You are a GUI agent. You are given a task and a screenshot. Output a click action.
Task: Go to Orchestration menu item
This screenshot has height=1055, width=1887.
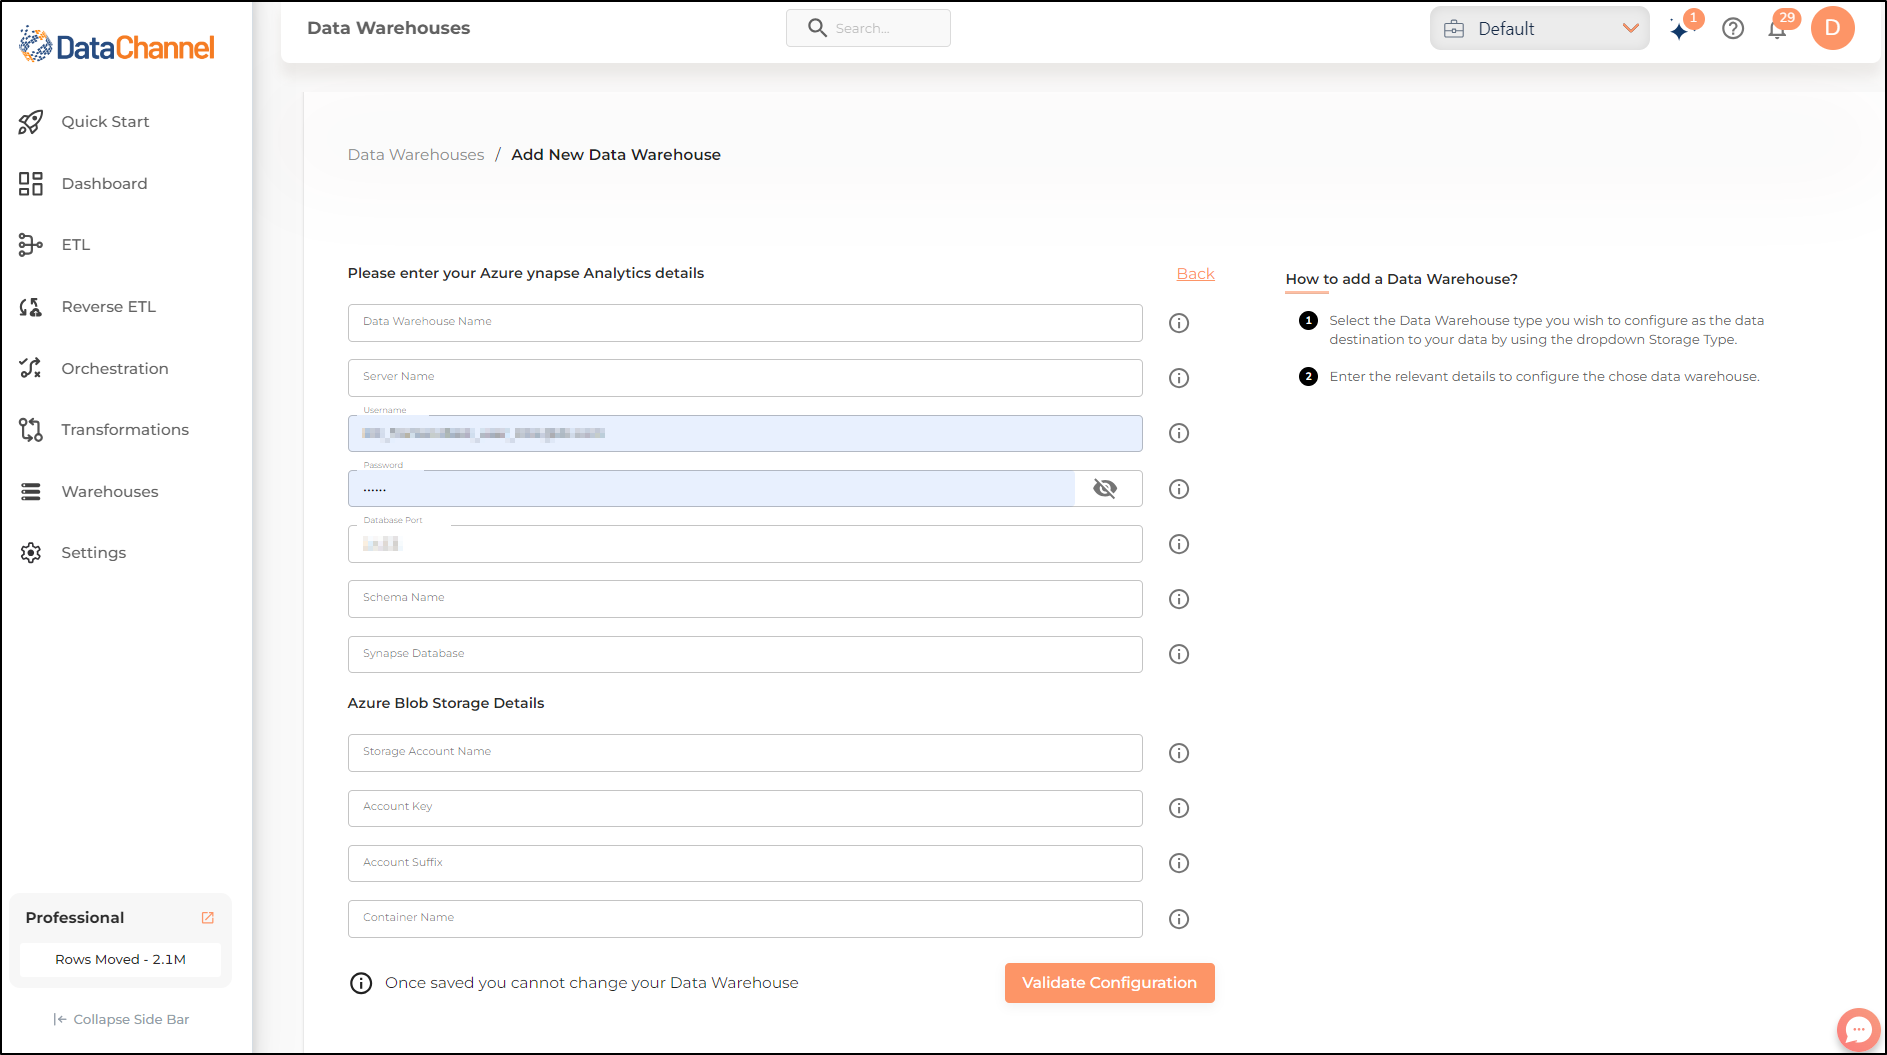[115, 369]
